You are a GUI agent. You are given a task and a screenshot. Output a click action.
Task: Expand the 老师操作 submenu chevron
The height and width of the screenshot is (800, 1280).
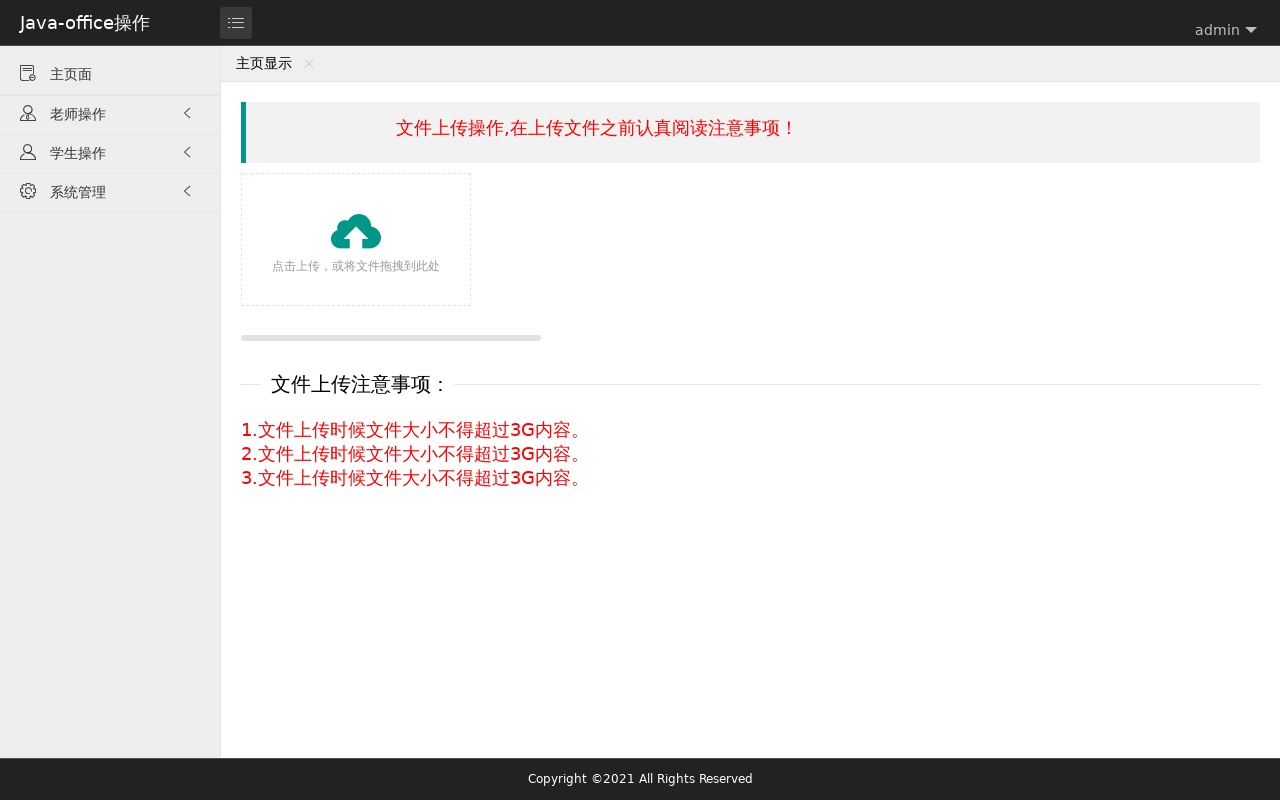click(187, 113)
